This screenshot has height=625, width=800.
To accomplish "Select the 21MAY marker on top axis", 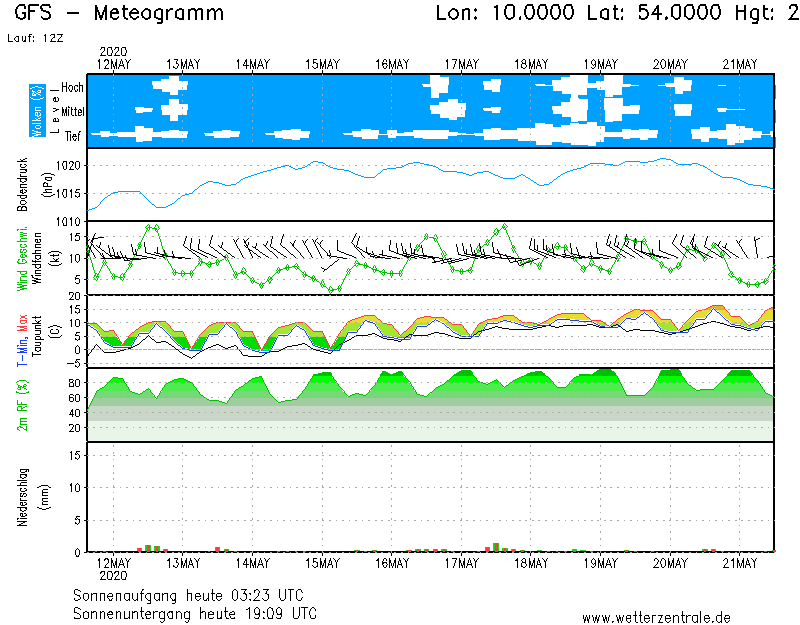I will coord(739,64).
